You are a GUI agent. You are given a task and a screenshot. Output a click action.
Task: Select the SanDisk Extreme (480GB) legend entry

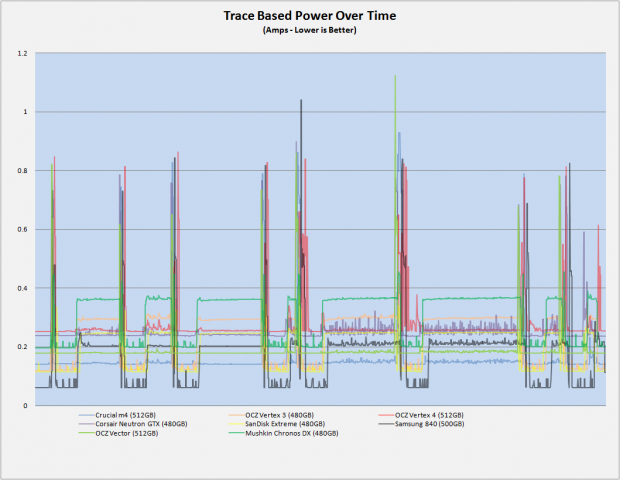(285, 424)
